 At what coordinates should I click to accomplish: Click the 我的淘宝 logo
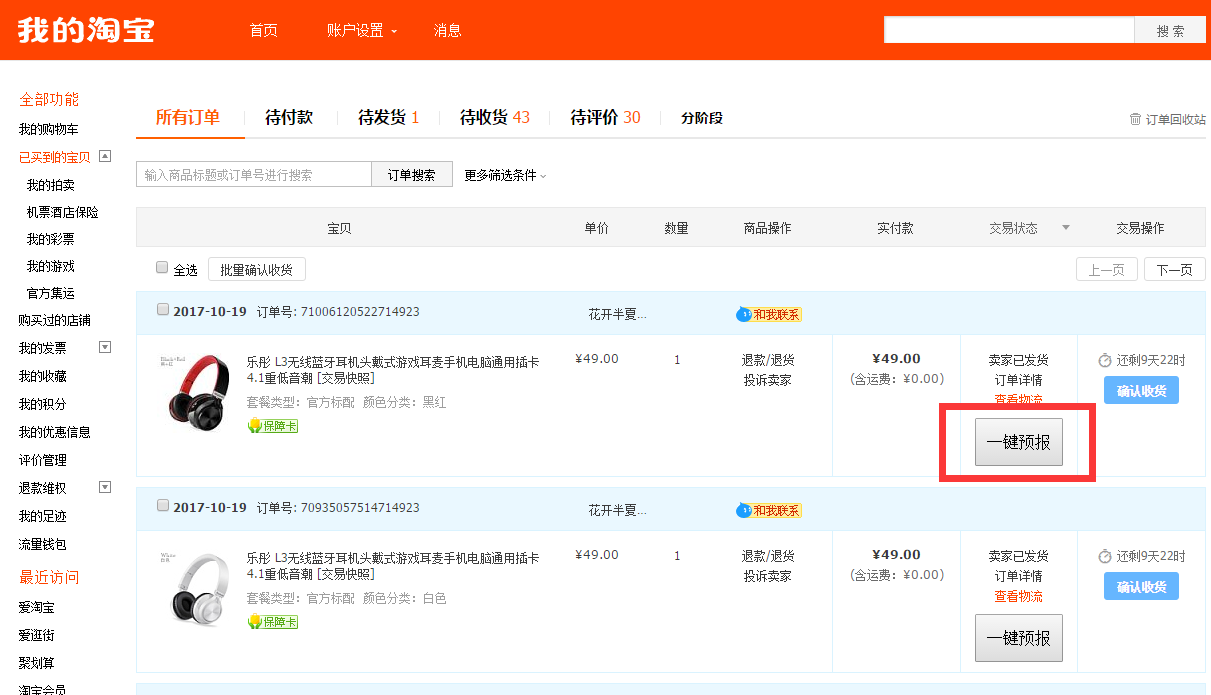pyautogui.click(x=86, y=30)
